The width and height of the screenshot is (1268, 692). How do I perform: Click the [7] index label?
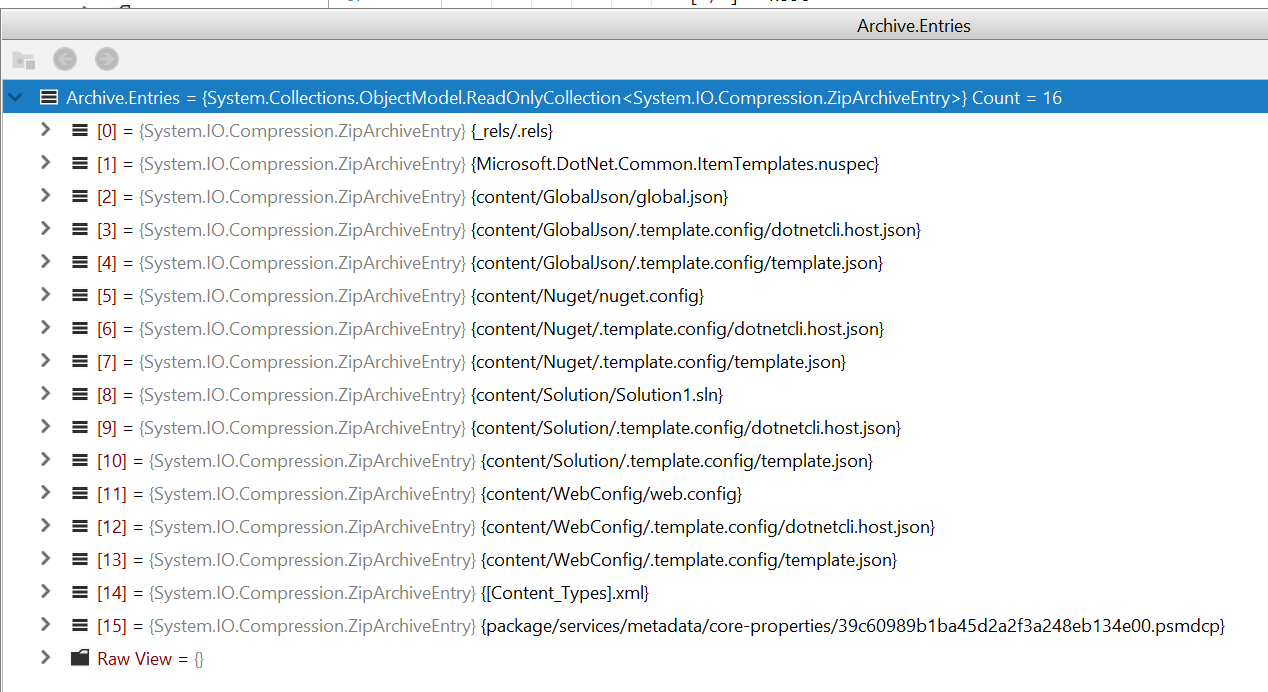tap(107, 362)
